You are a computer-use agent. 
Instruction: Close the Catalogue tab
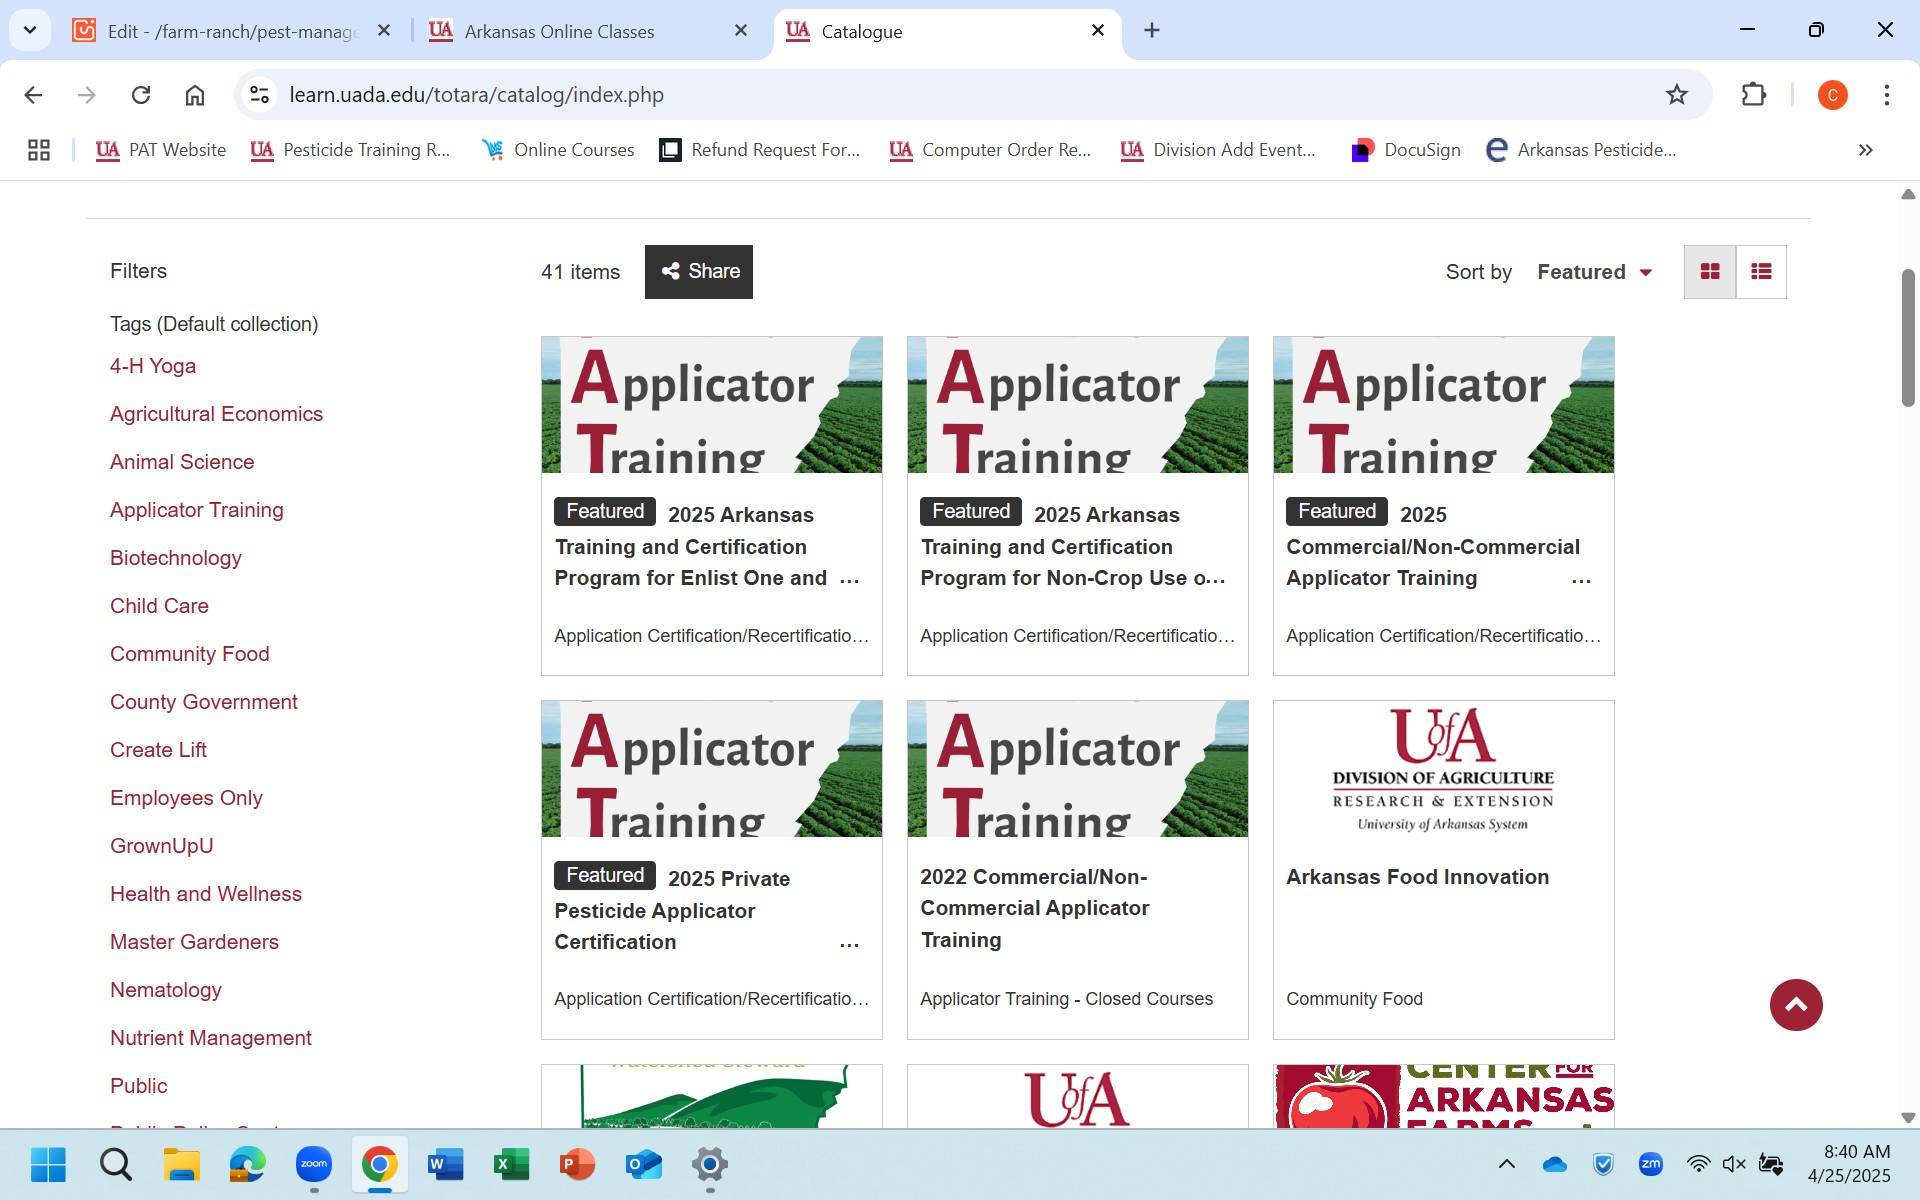point(1098,31)
